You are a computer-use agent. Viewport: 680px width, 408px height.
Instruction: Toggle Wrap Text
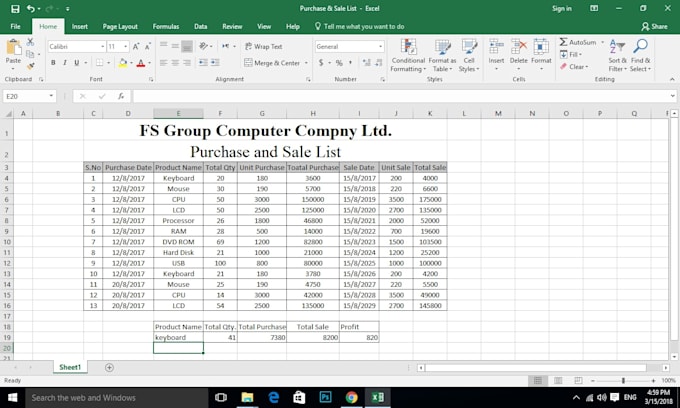(263, 46)
